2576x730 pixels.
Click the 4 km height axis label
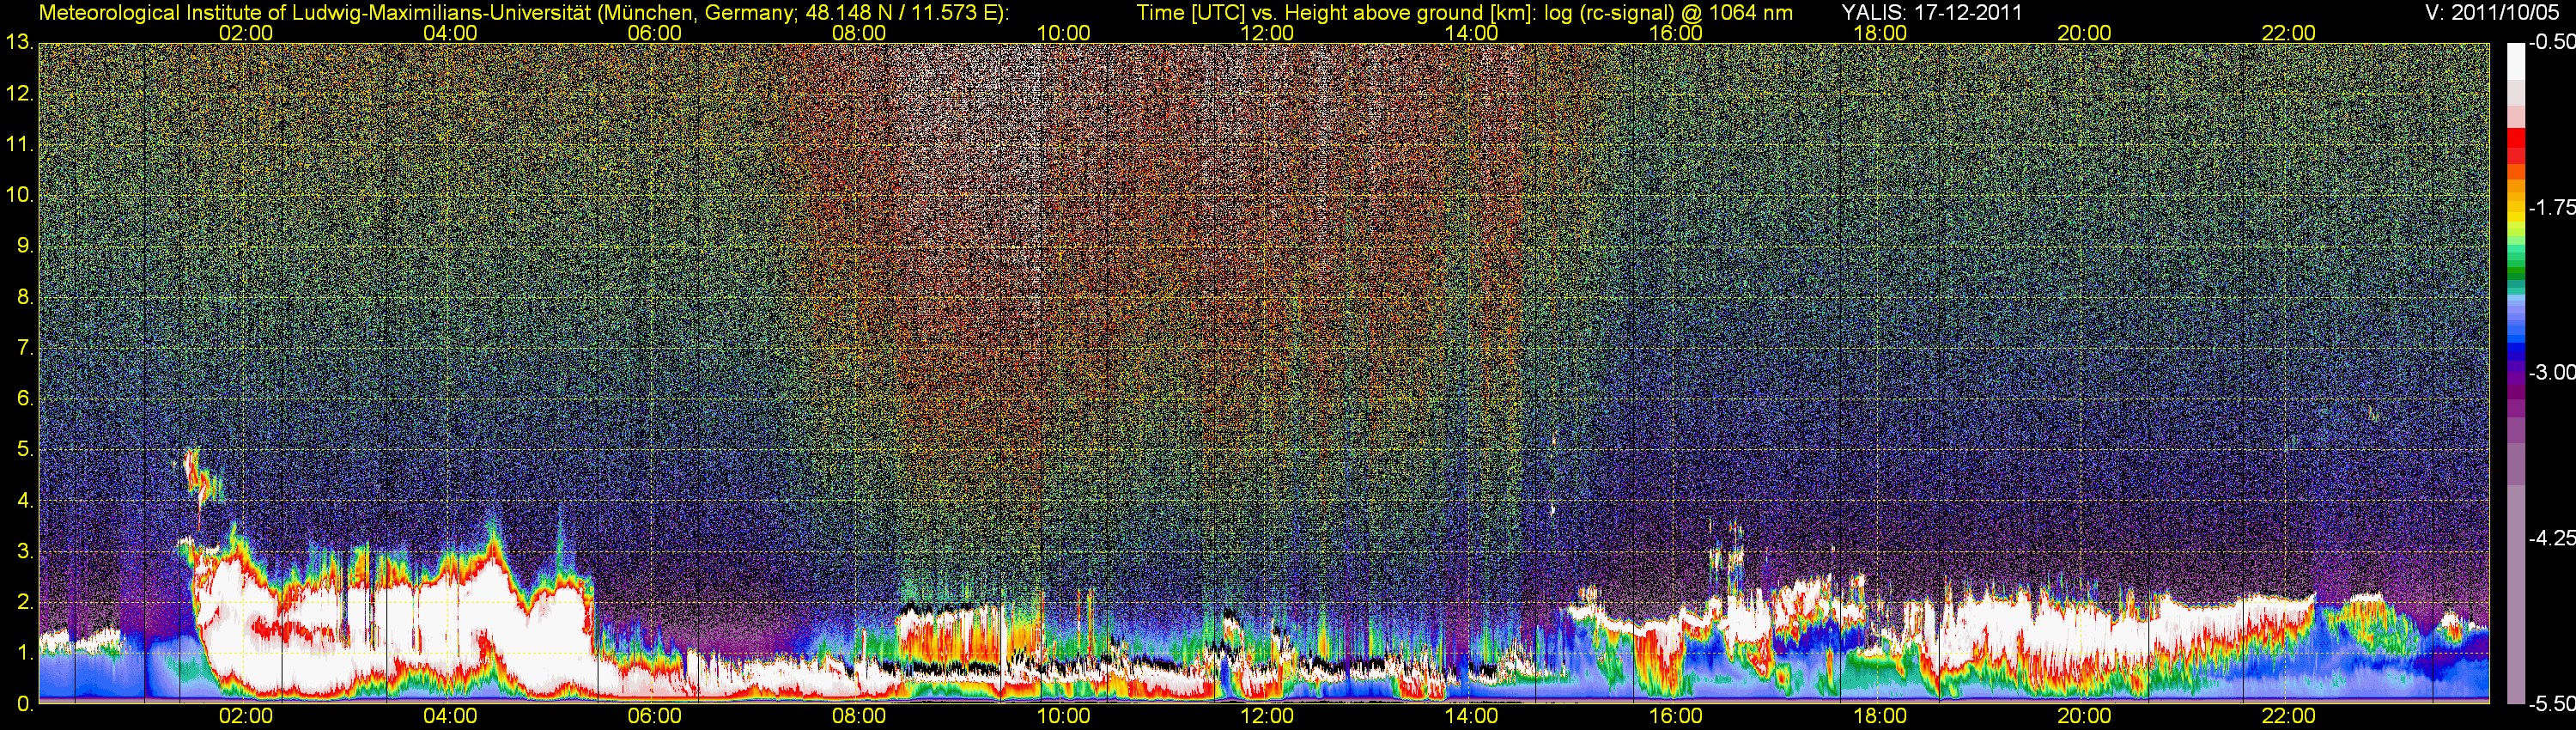[25, 501]
